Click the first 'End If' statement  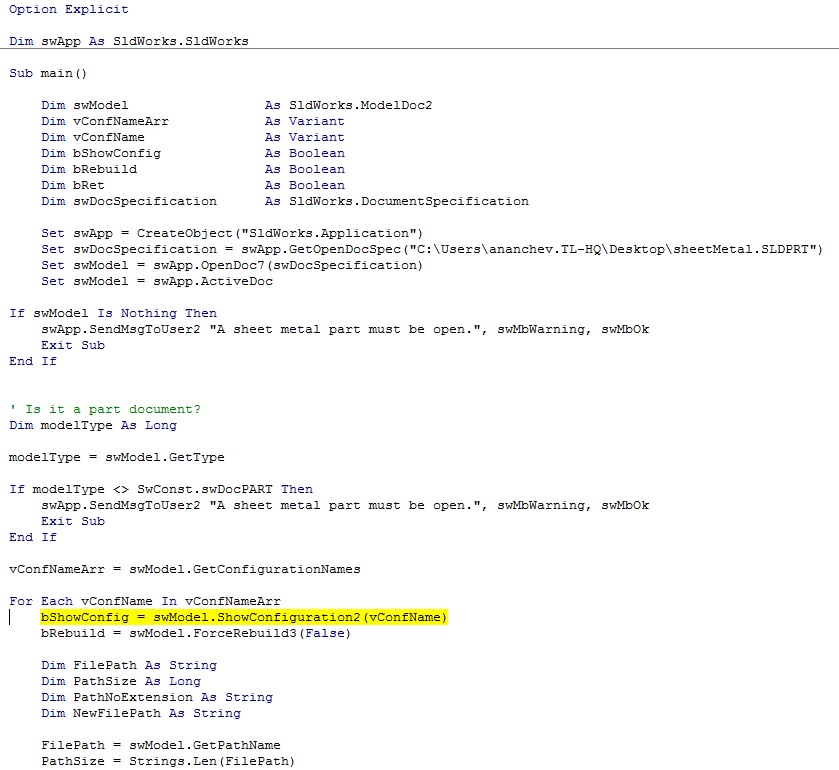tap(33, 362)
